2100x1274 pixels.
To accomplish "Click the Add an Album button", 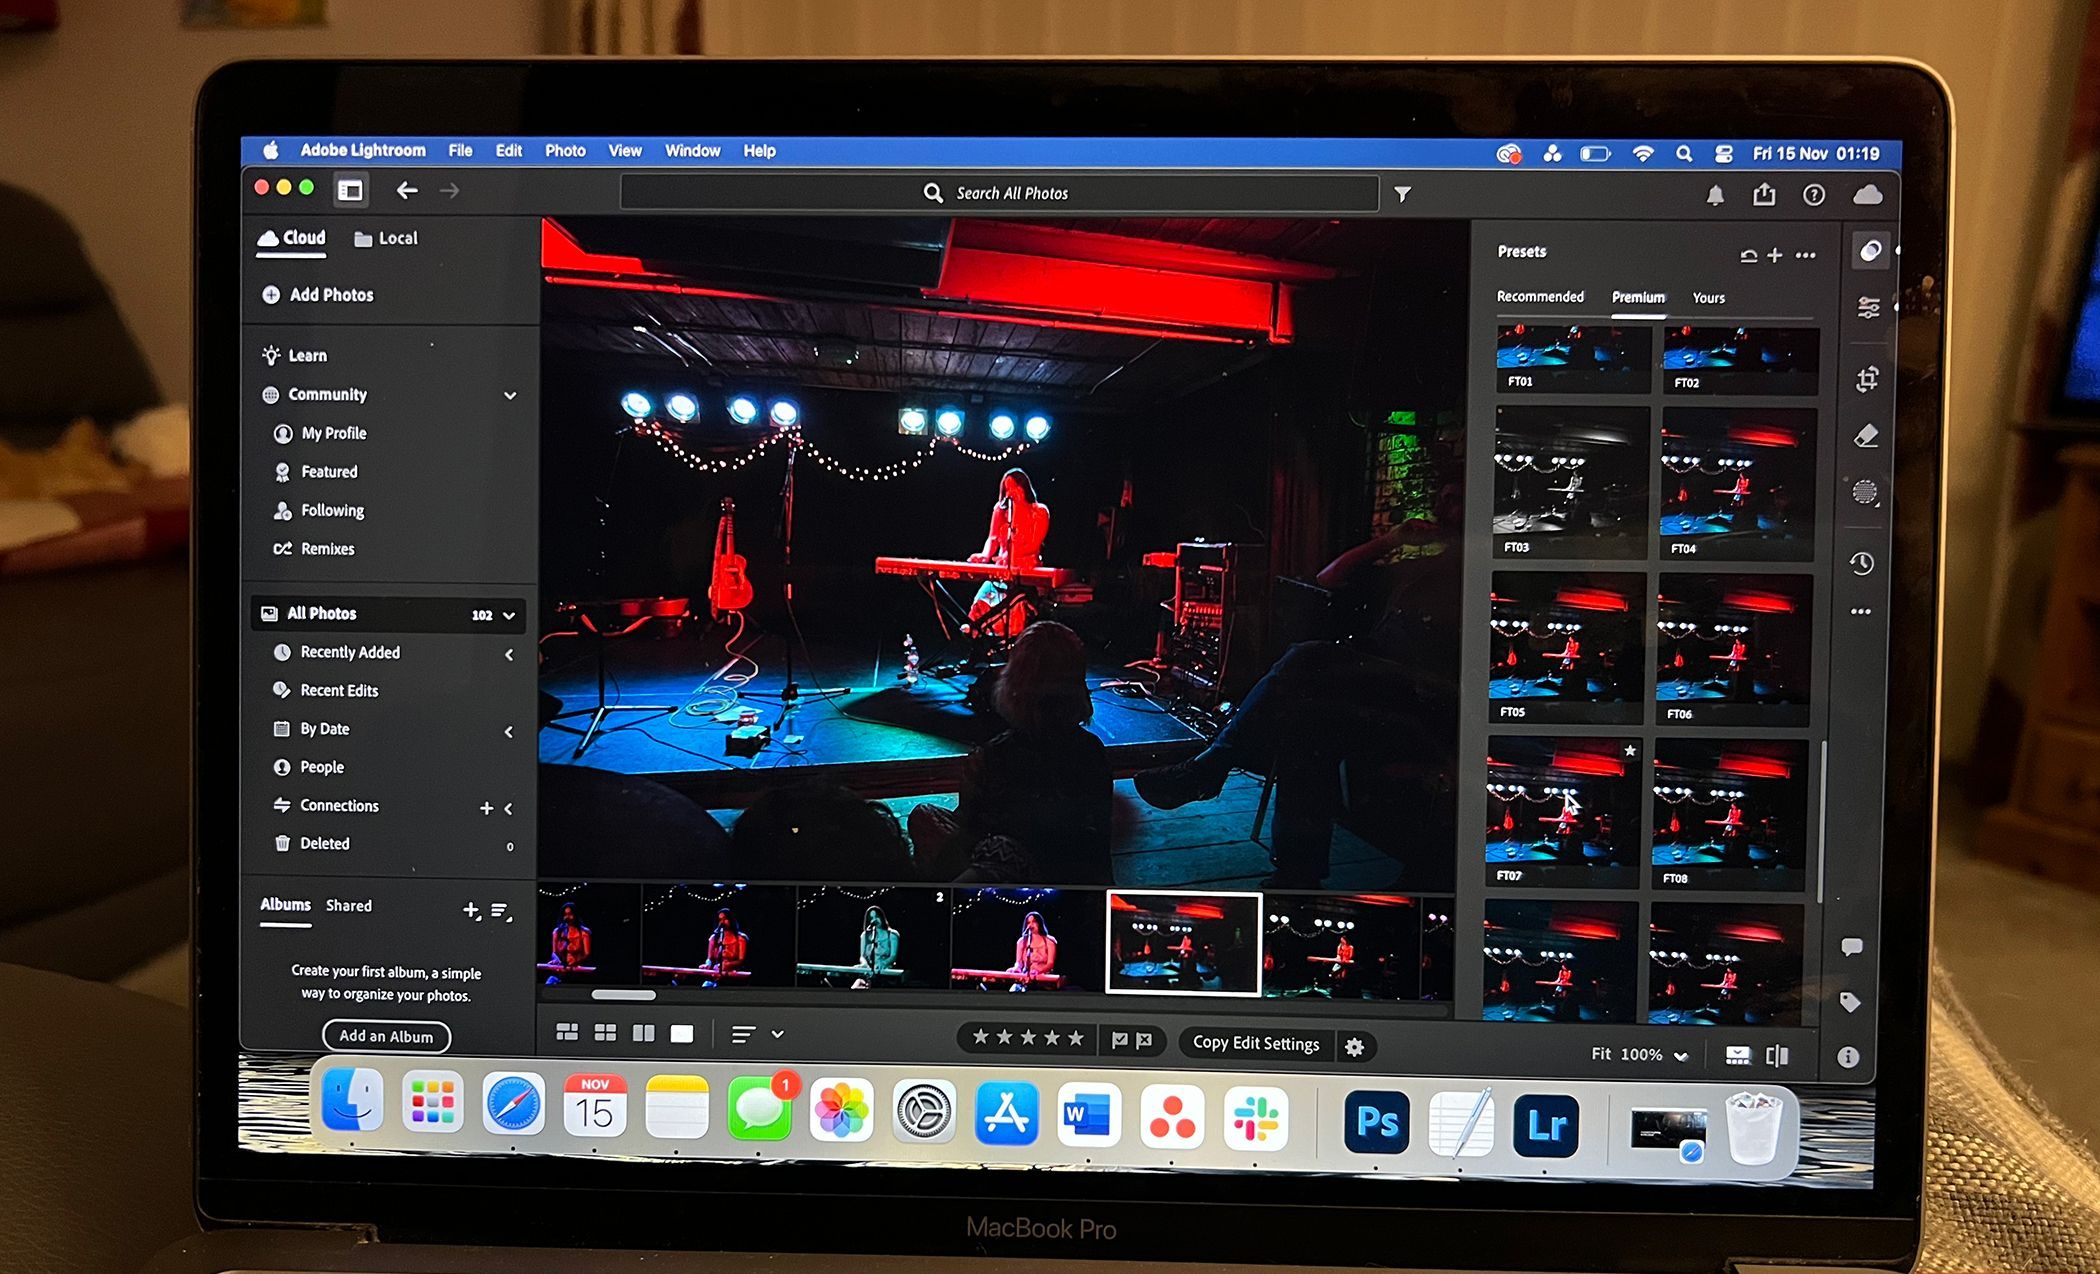I will [x=386, y=1036].
